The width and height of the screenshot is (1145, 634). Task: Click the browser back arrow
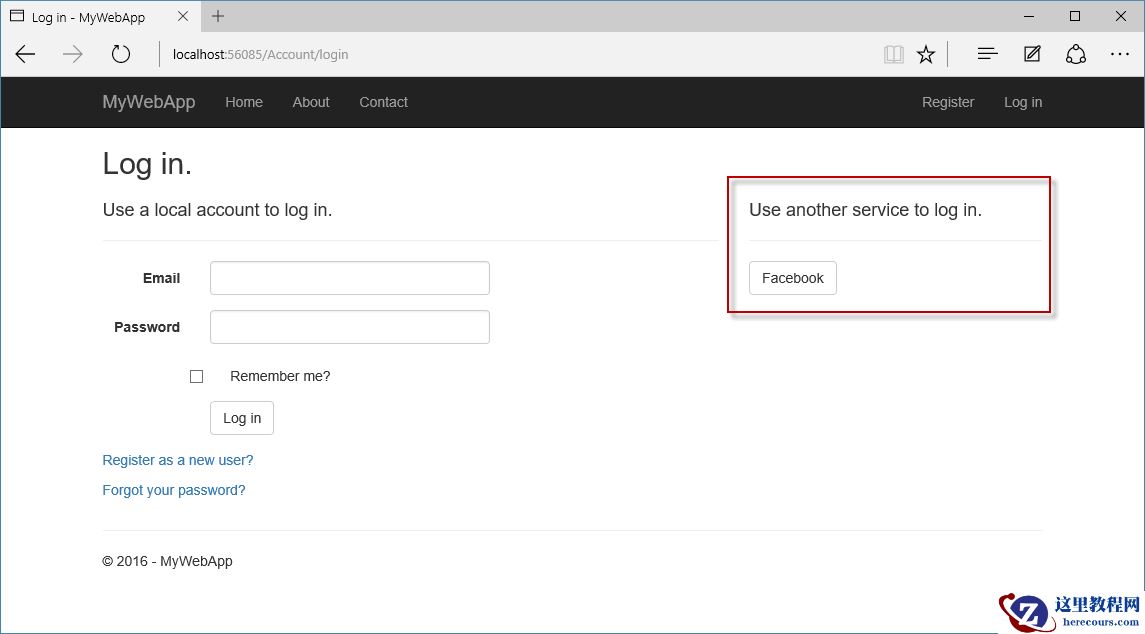[25, 54]
